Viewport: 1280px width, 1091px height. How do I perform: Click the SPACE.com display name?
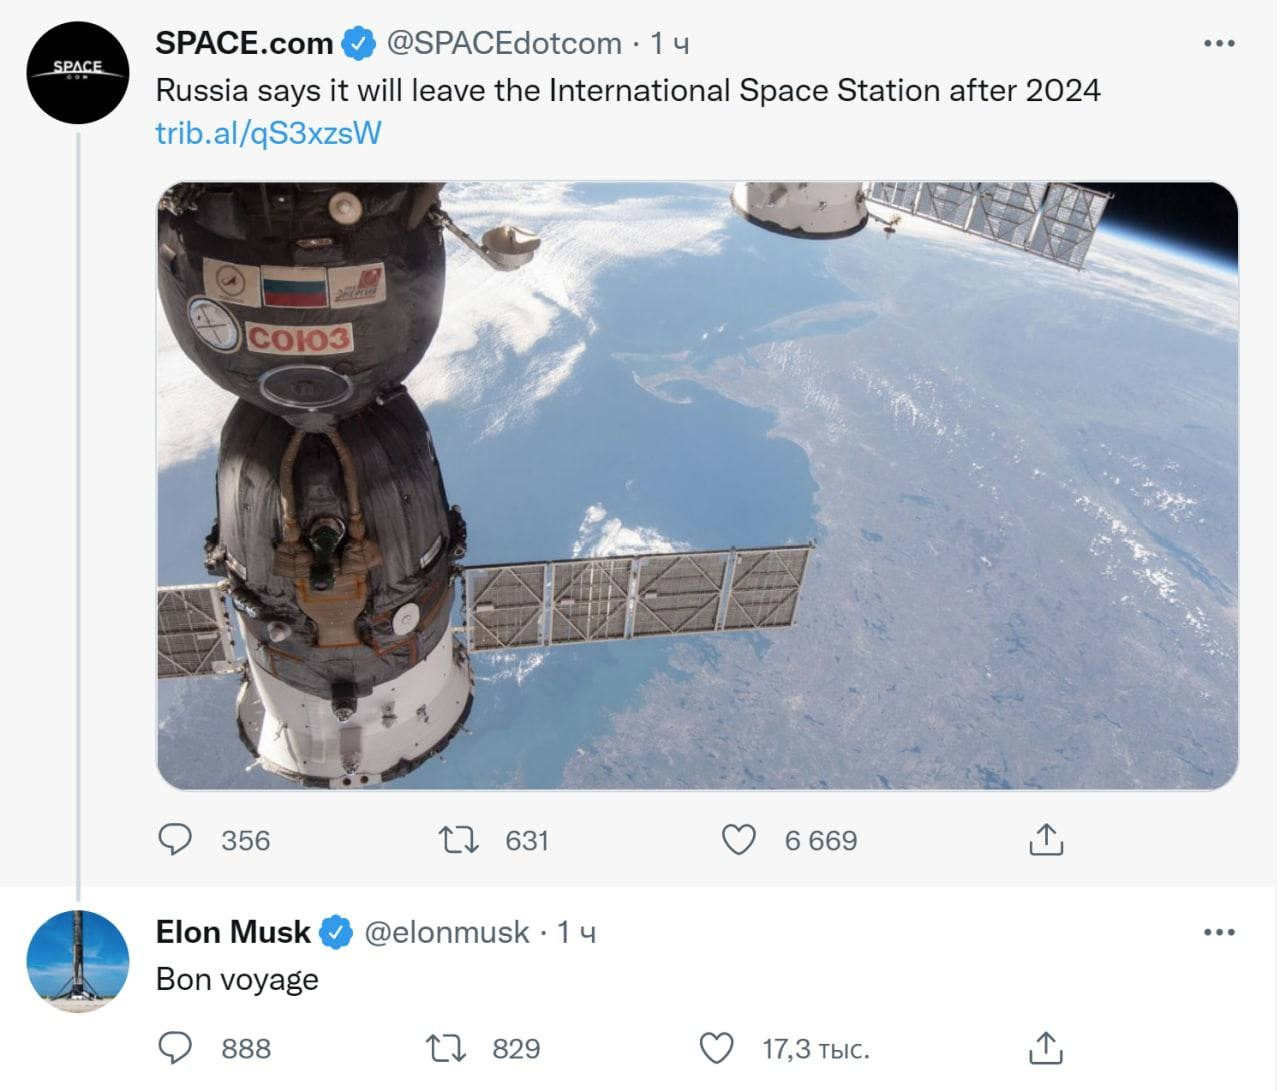[244, 43]
